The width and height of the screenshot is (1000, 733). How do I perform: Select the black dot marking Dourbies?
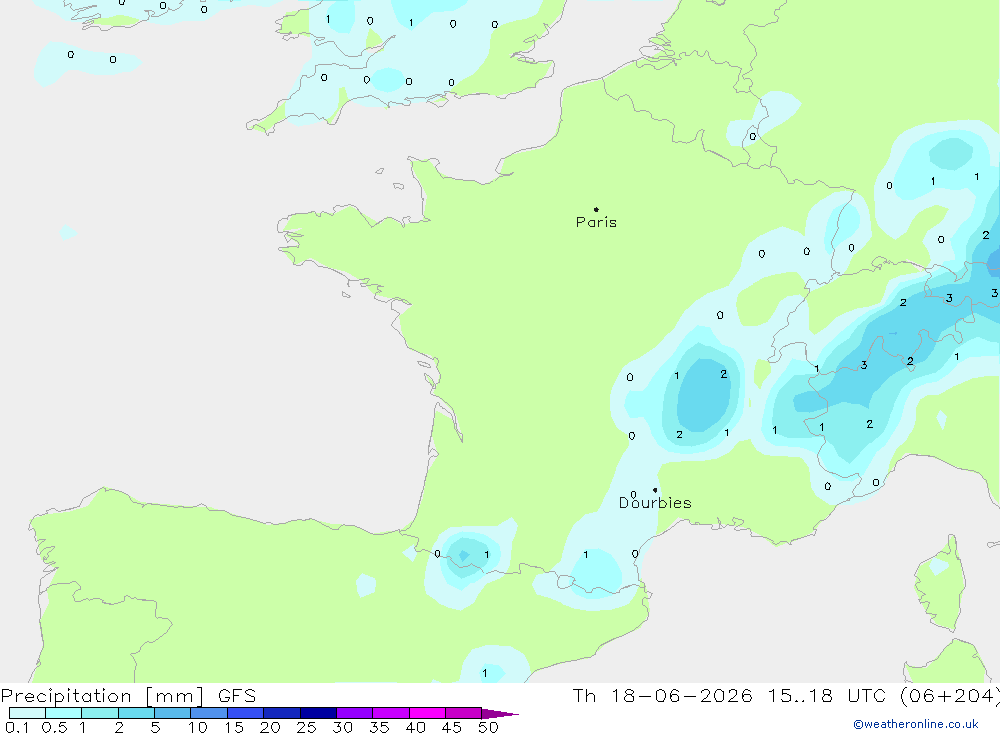click(655, 490)
